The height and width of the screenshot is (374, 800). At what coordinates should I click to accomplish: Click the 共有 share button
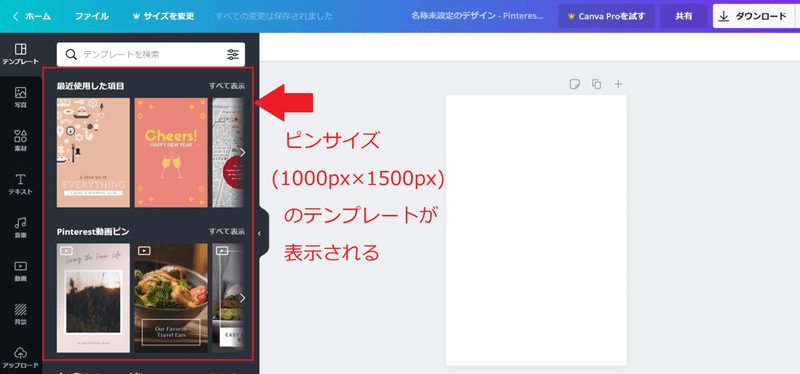pyautogui.click(x=684, y=16)
